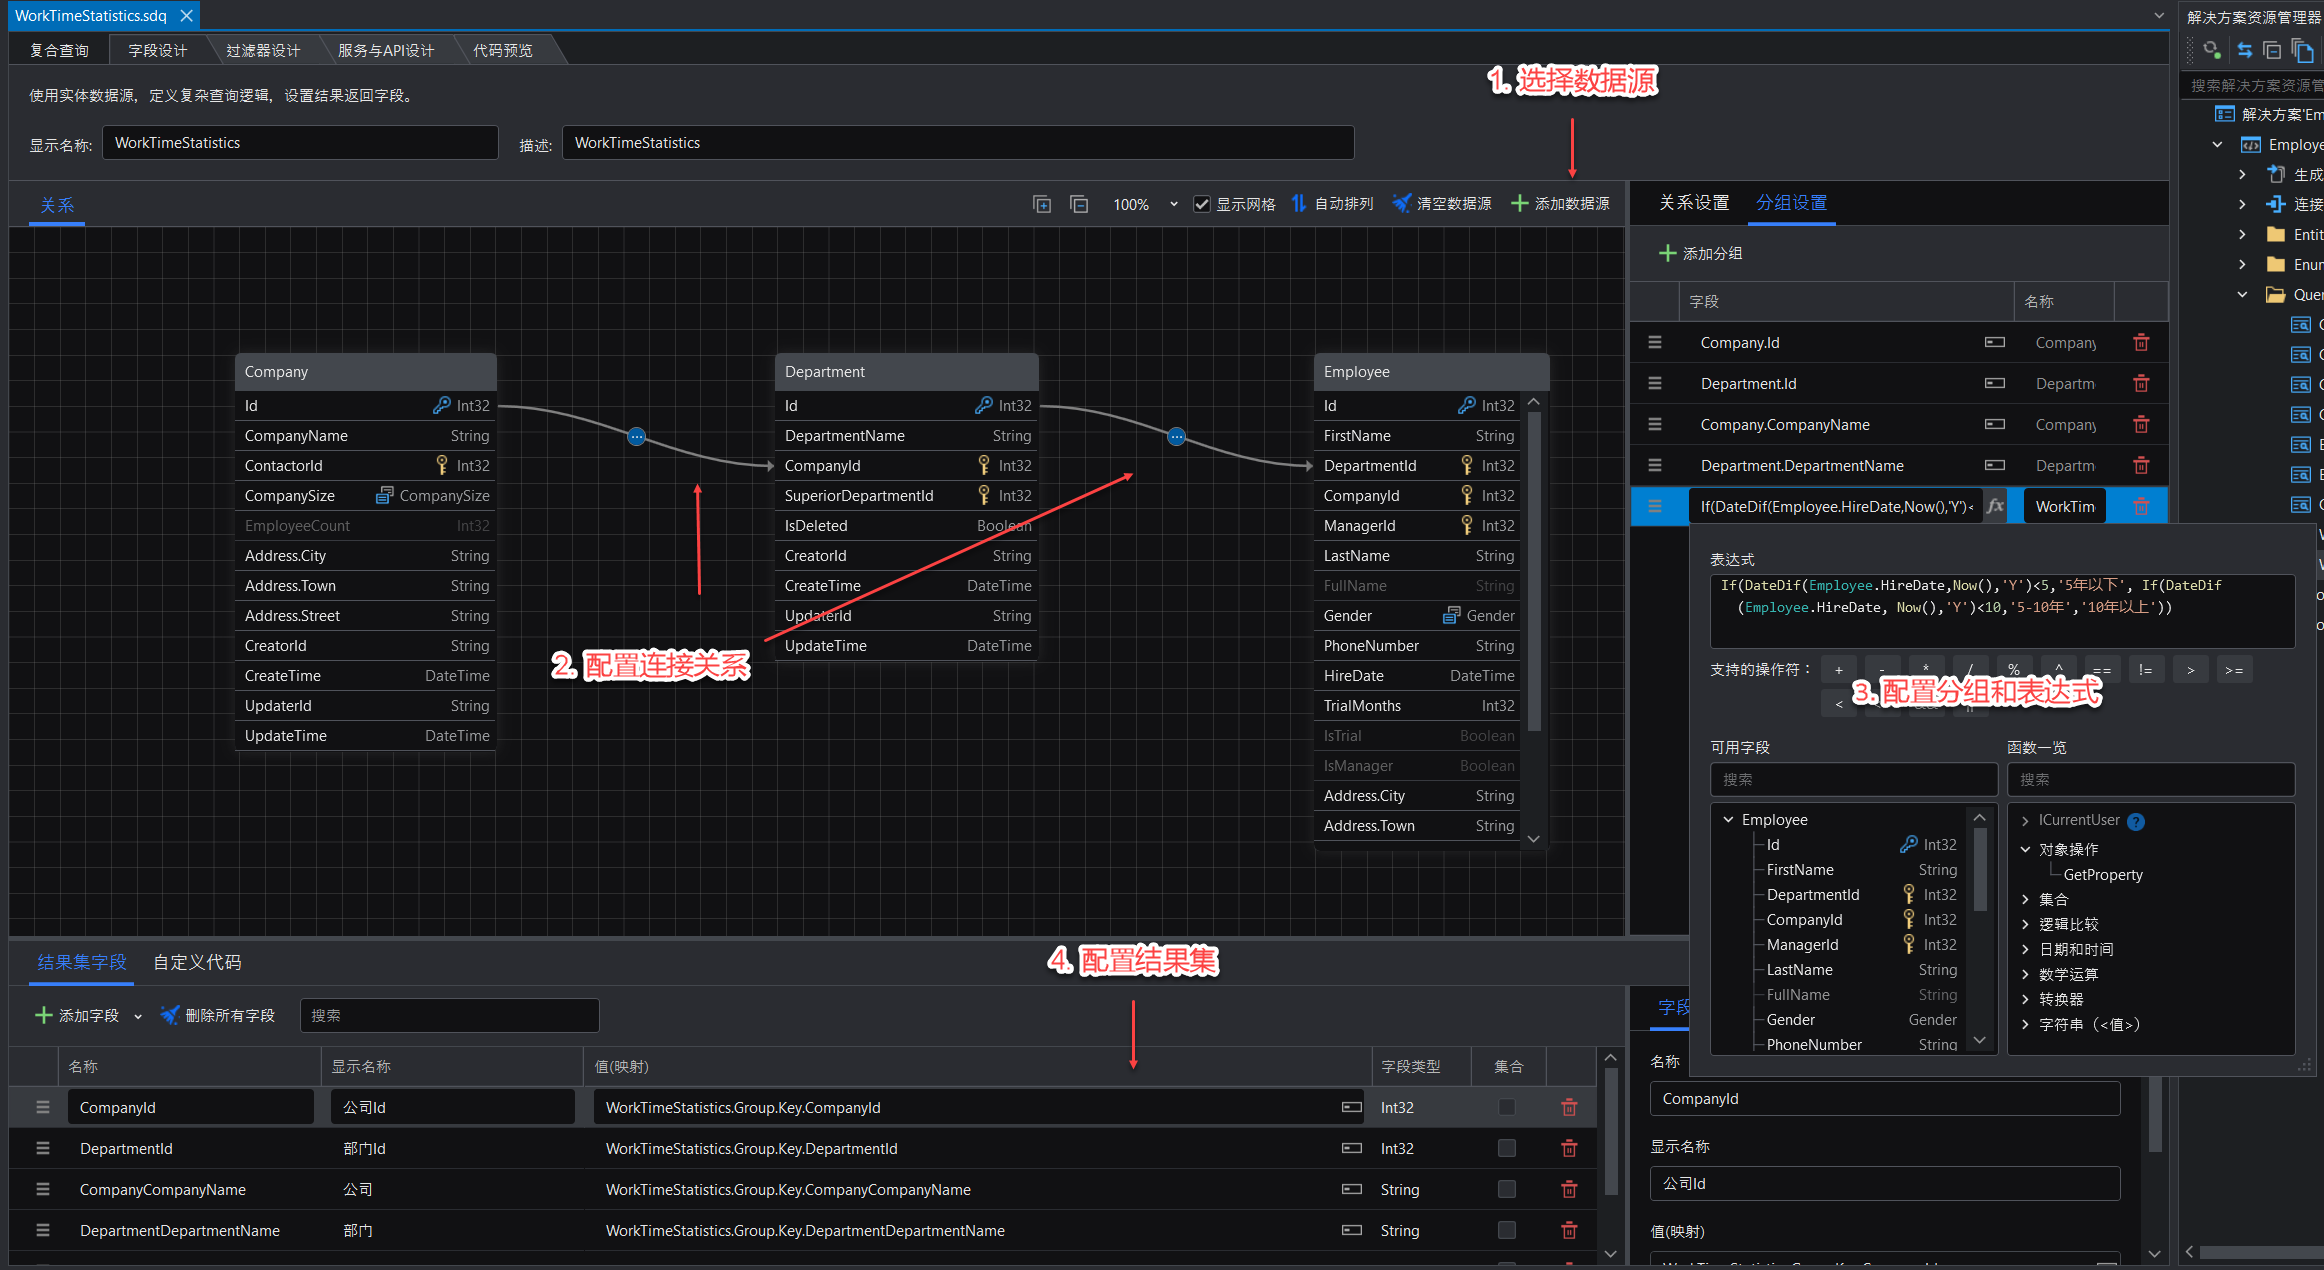Click the expand-all icon in the relation canvas toolbar
This screenshot has height=1270, width=2324.
click(x=1042, y=204)
